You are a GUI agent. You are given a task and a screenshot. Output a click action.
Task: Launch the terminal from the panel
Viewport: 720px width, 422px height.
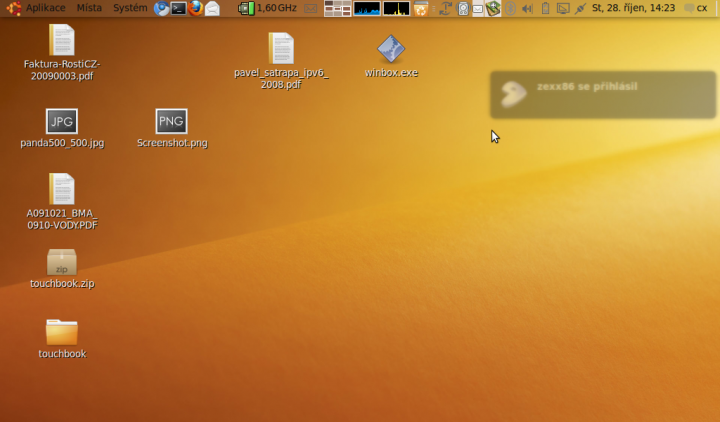(178, 8)
